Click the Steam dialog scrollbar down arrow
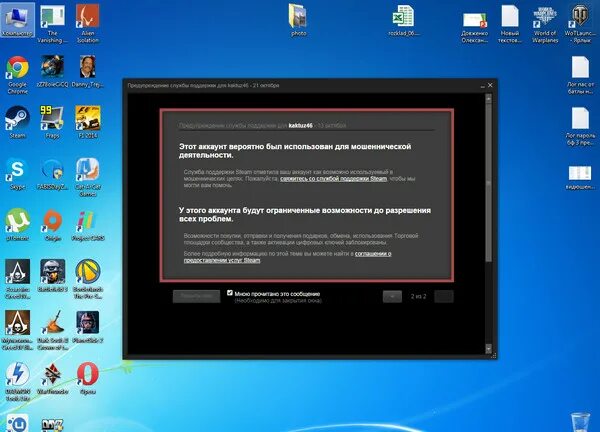The height and width of the screenshot is (432, 600). pyautogui.click(x=488, y=349)
